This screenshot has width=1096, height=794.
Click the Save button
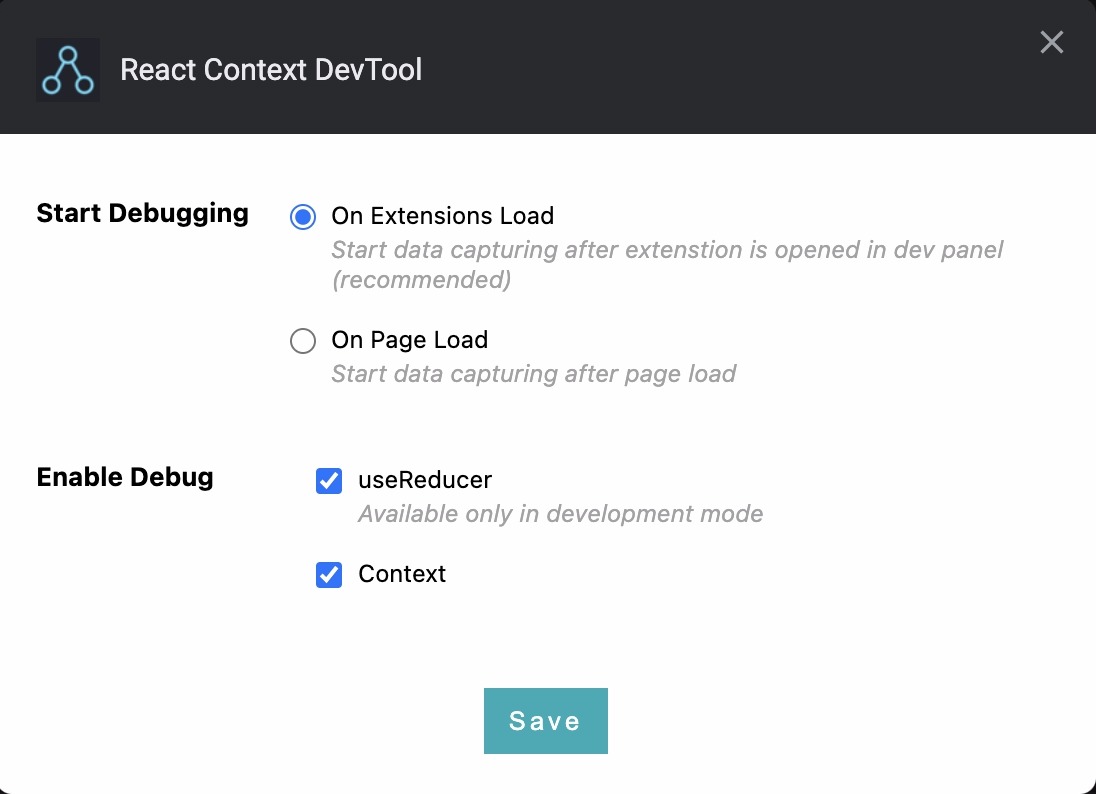click(545, 721)
